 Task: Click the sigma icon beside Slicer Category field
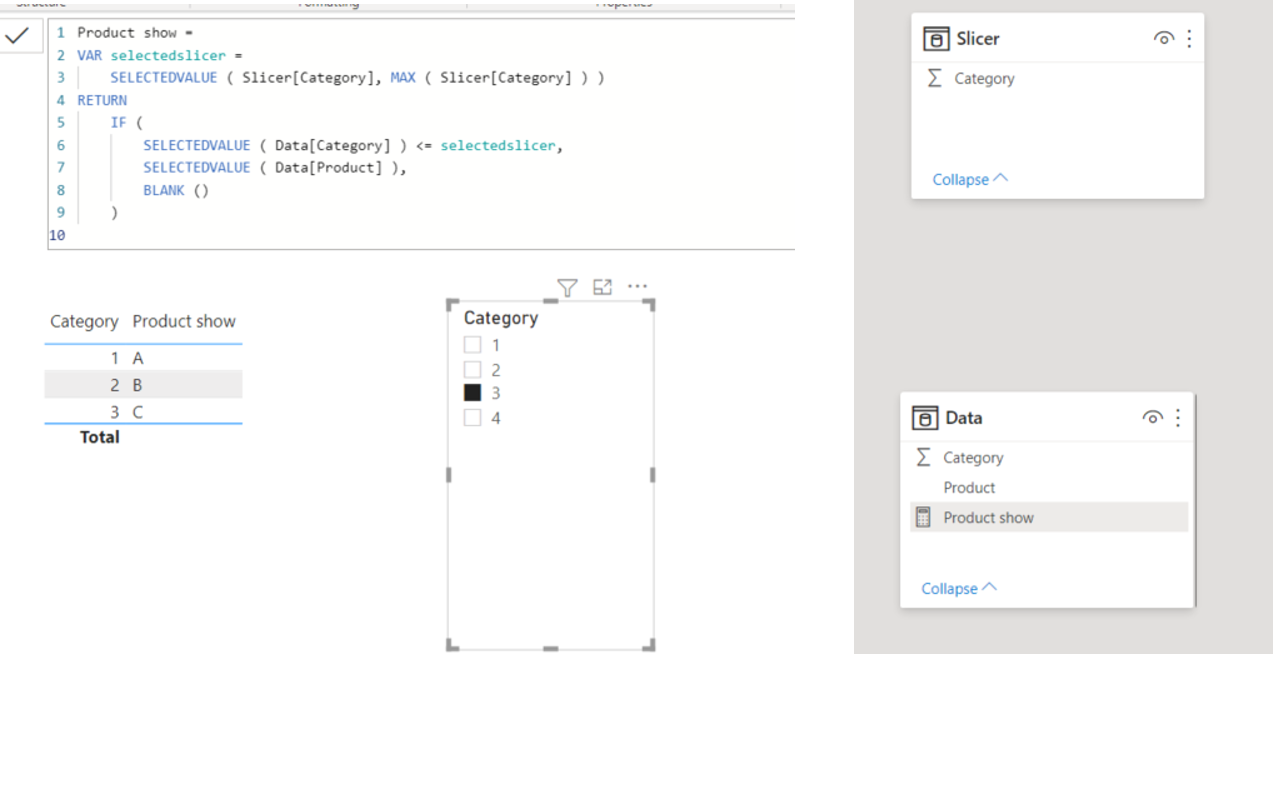click(x=934, y=78)
